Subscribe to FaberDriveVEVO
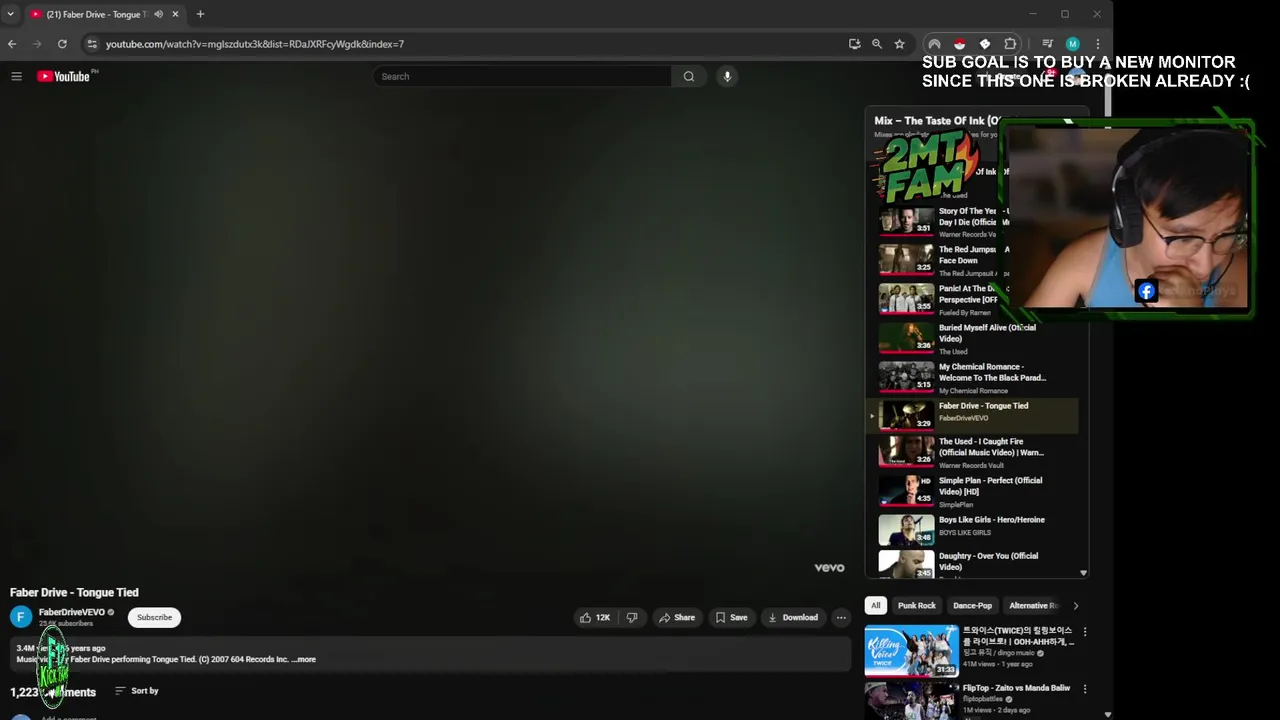This screenshot has height=720, width=1280. [154, 617]
